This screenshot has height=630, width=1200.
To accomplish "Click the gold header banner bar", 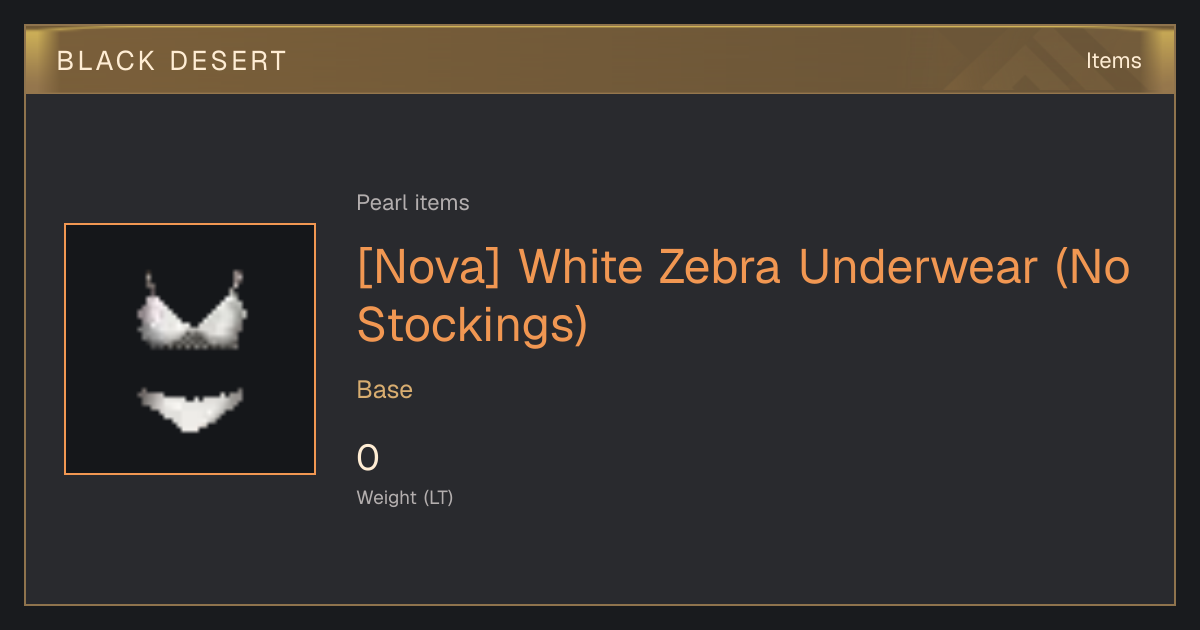I will [x=600, y=60].
